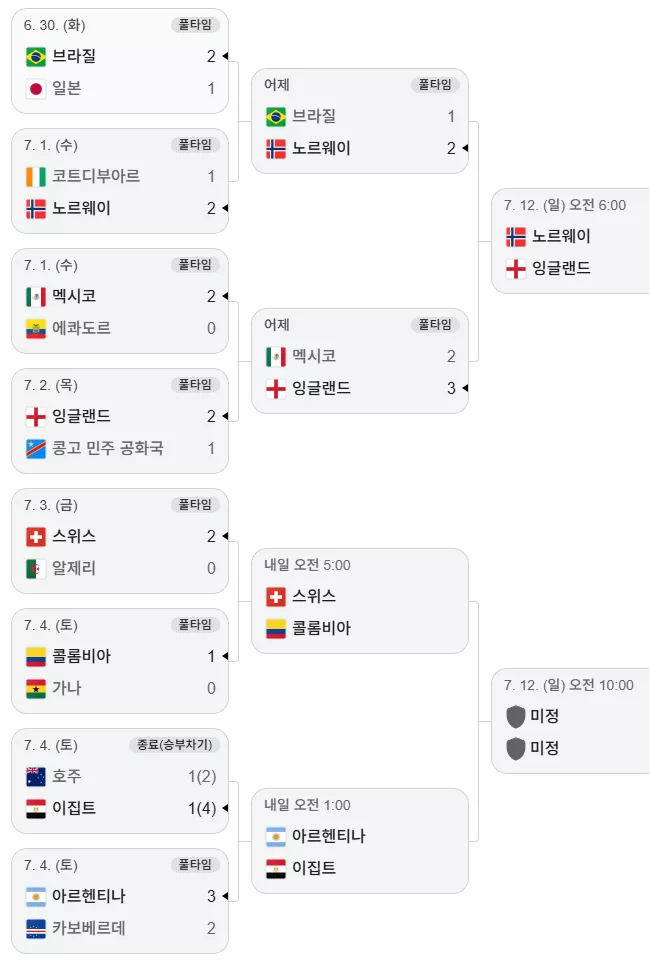Open the 스위스 vs 콜롬비아 upcoming match
The image size is (650, 963).
[x=360, y=601]
